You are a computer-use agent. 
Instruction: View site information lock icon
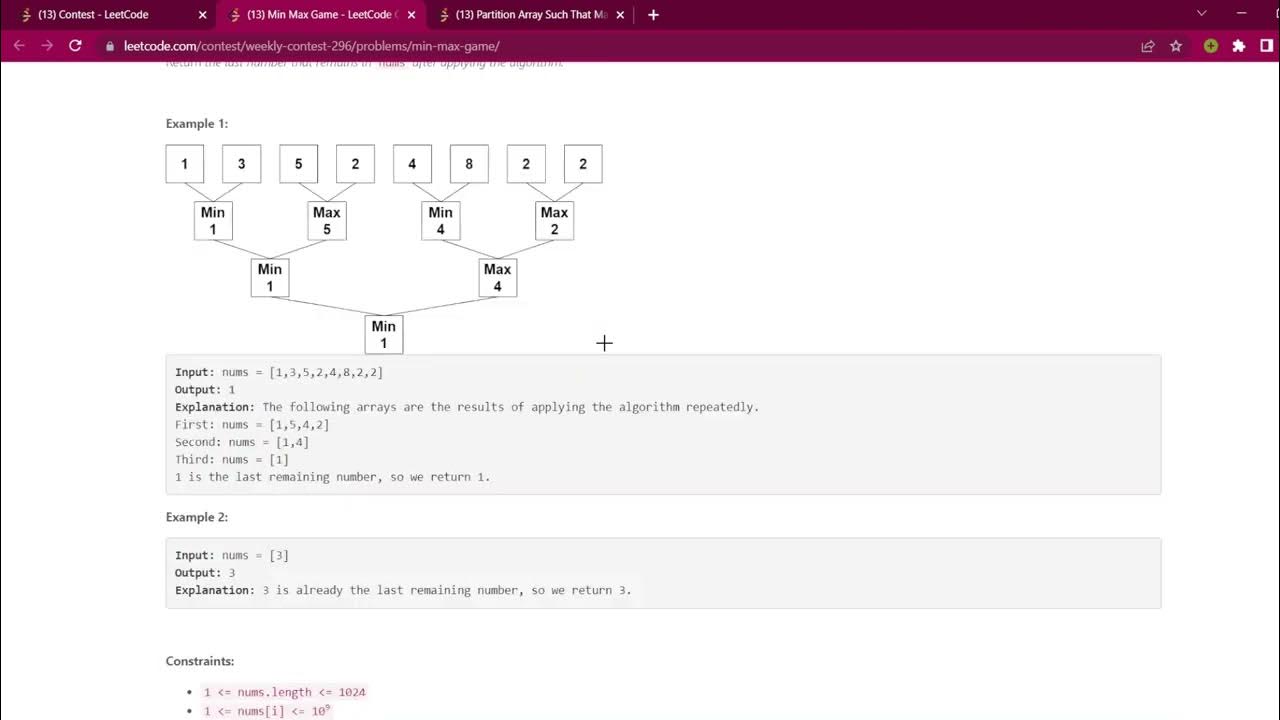pyautogui.click(x=110, y=46)
